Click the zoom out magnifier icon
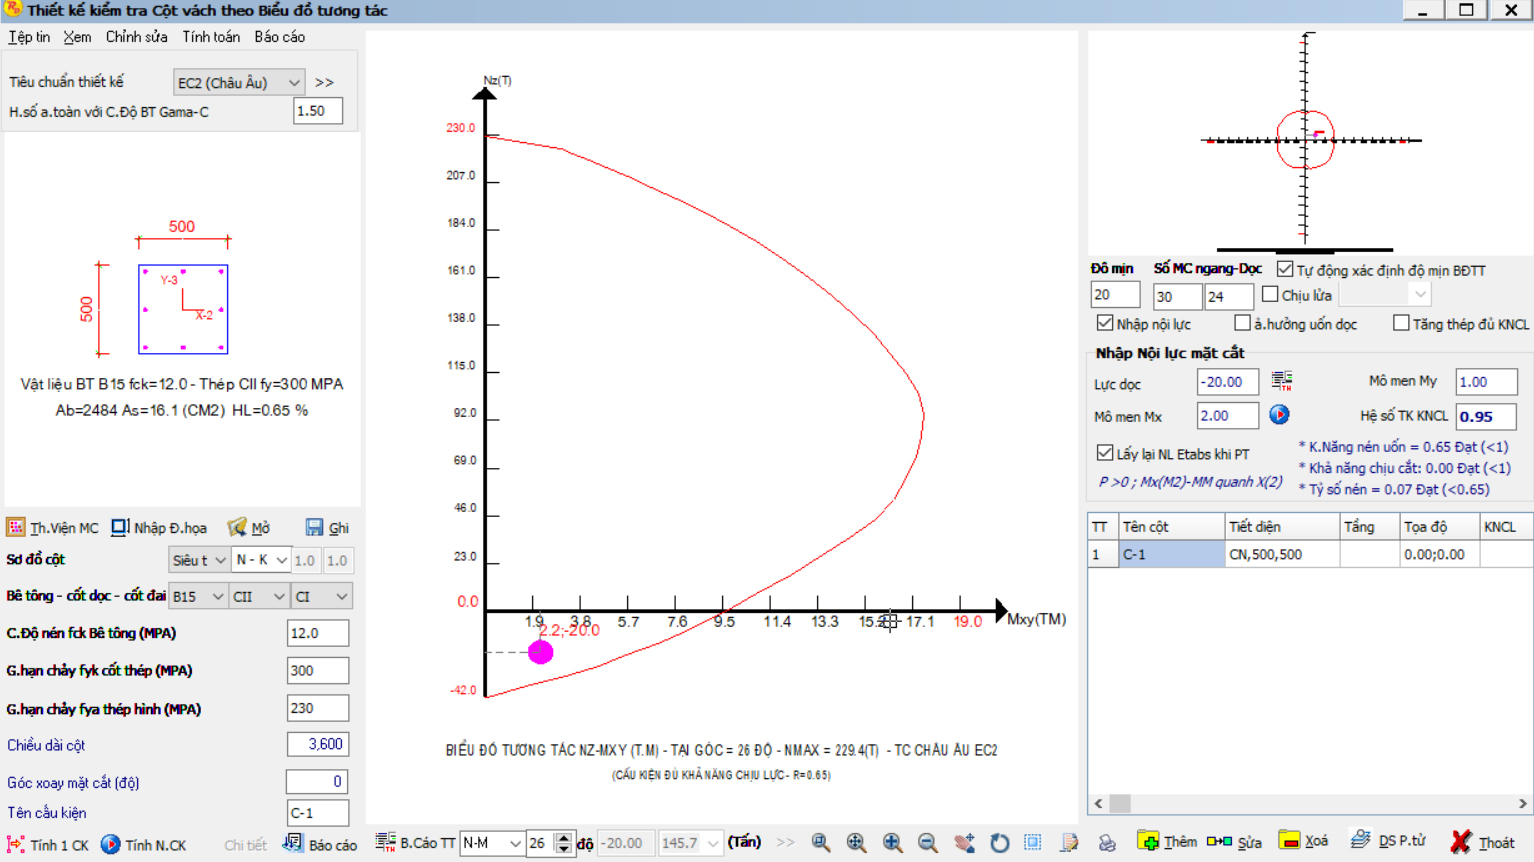The image size is (1534, 862). [x=928, y=843]
